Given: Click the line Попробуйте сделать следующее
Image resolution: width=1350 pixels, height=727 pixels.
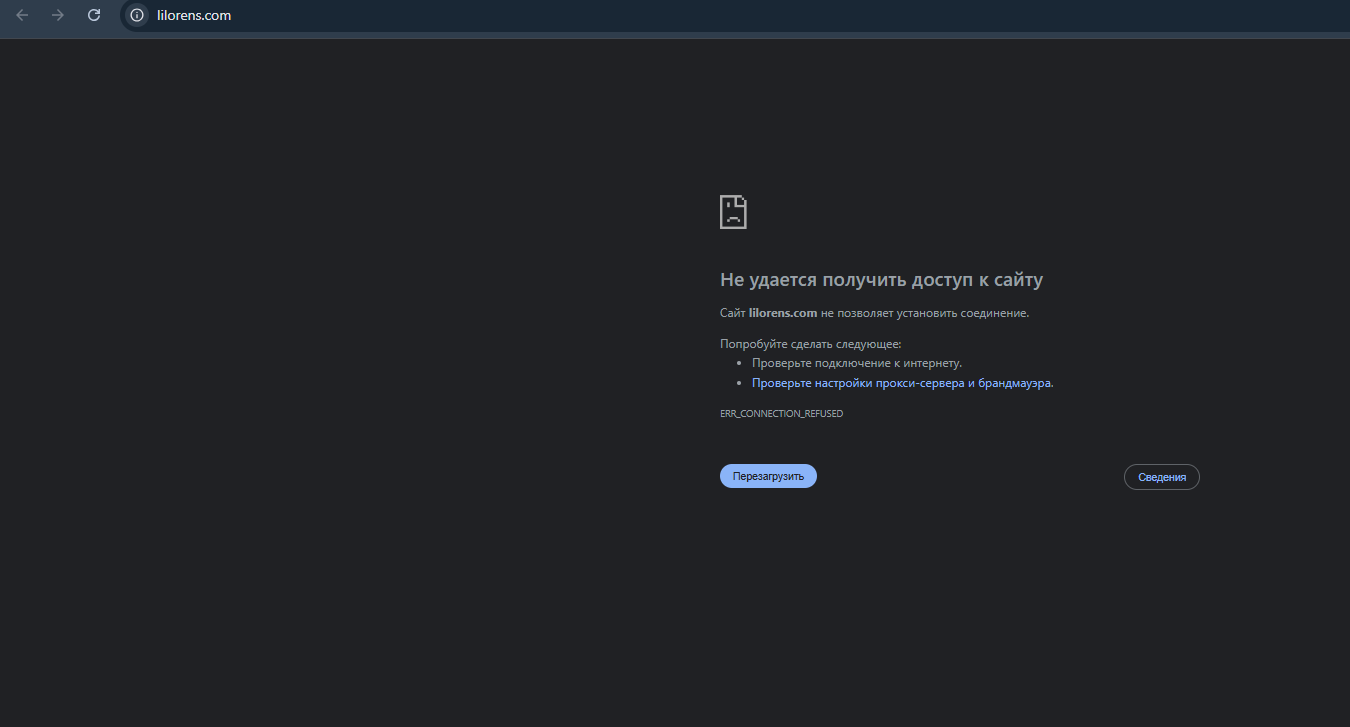Looking at the screenshot, I should (x=810, y=344).
